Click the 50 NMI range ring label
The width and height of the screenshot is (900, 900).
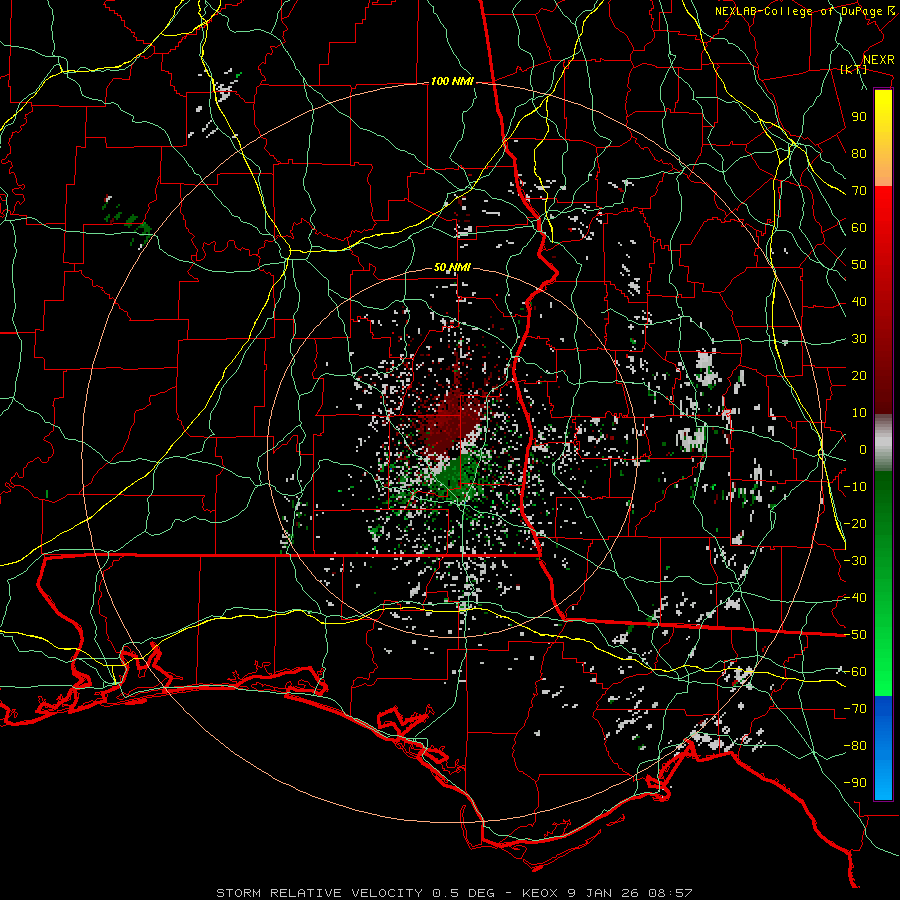tap(452, 267)
